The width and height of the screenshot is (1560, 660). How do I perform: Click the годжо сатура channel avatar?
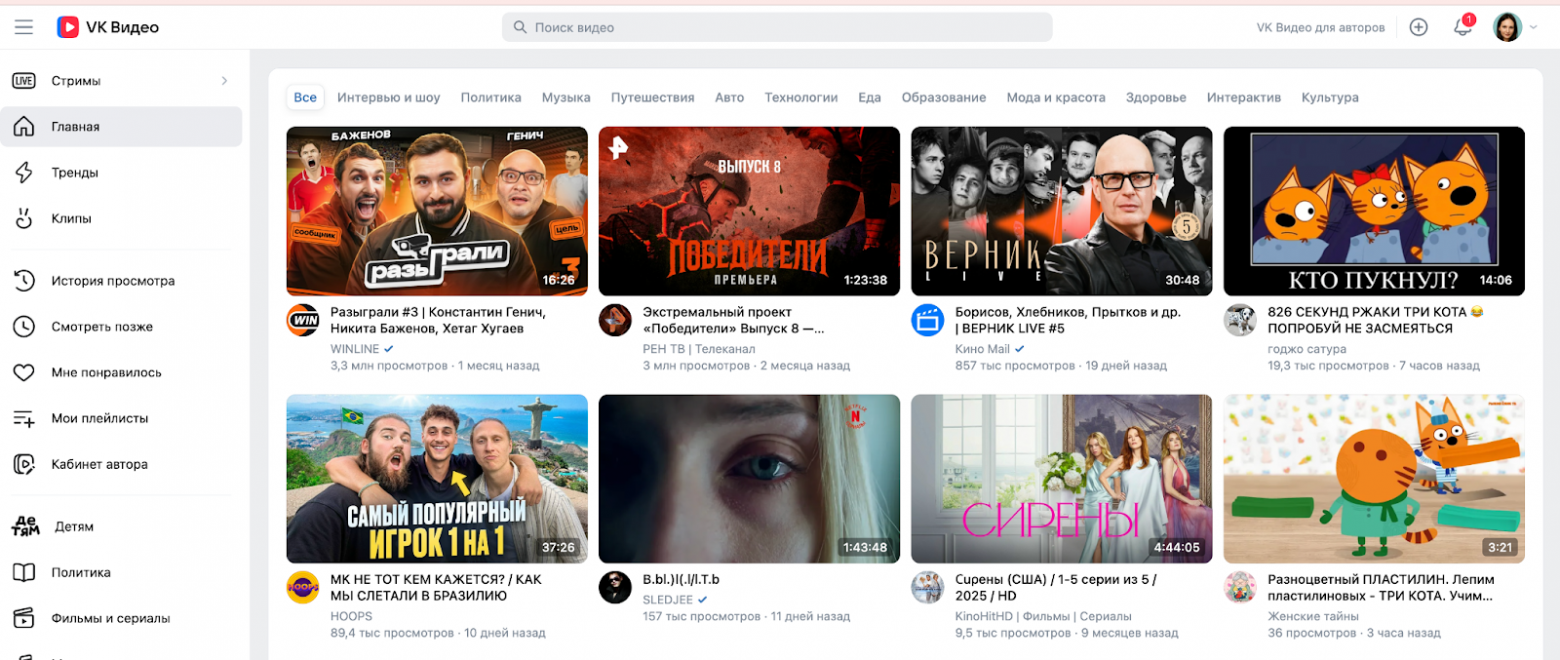point(1239,320)
